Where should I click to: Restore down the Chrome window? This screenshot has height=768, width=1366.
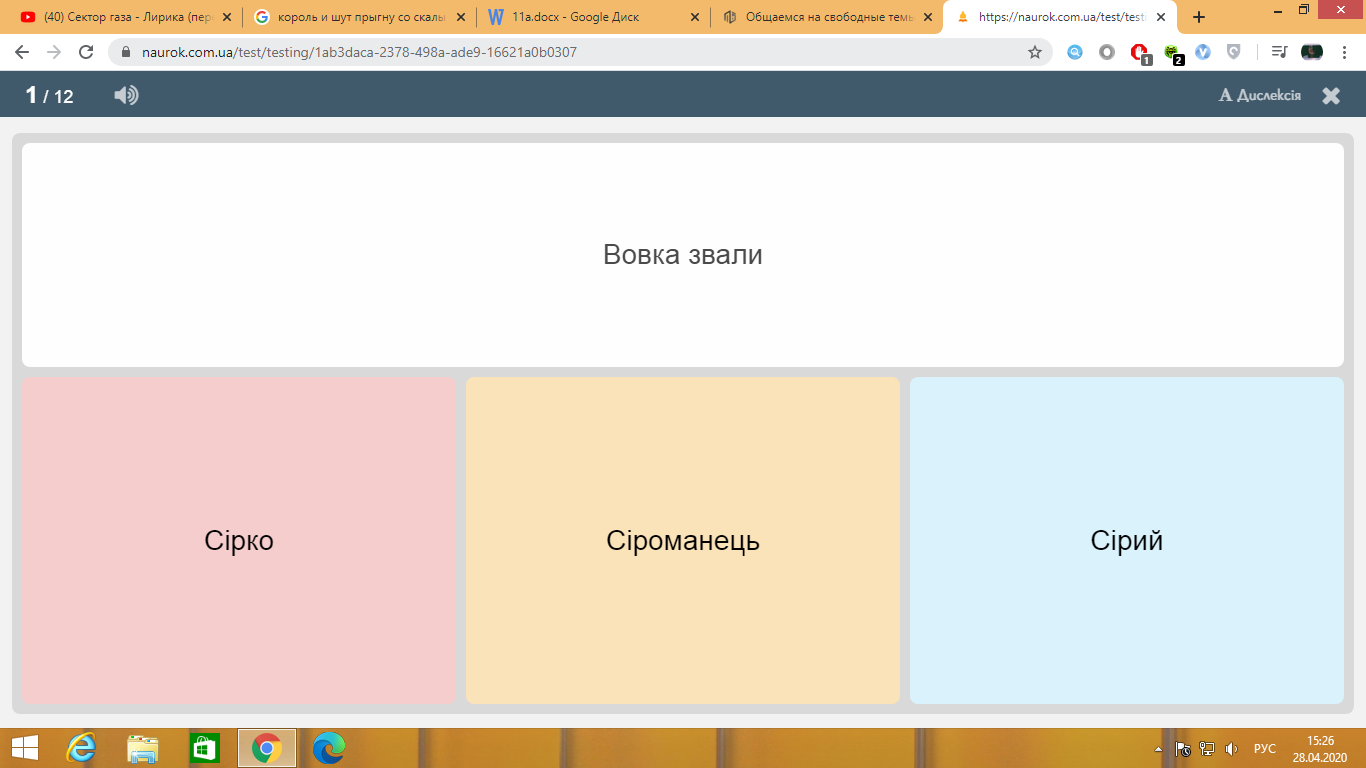(1304, 9)
